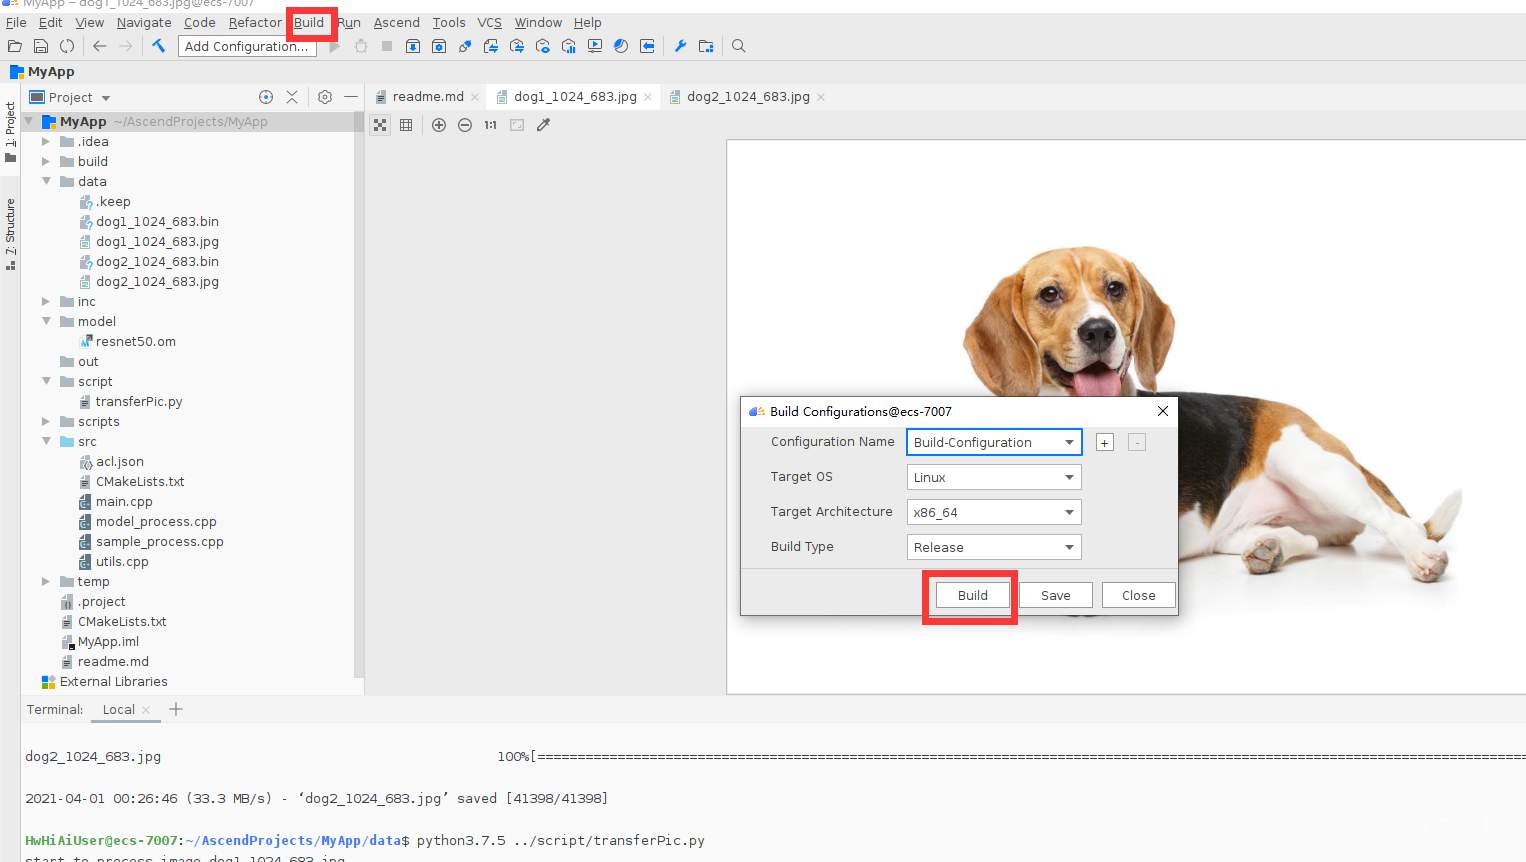The width and height of the screenshot is (1526, 862).
Task: Switch to the readme.md editor tab
Action: click(427, 97)
